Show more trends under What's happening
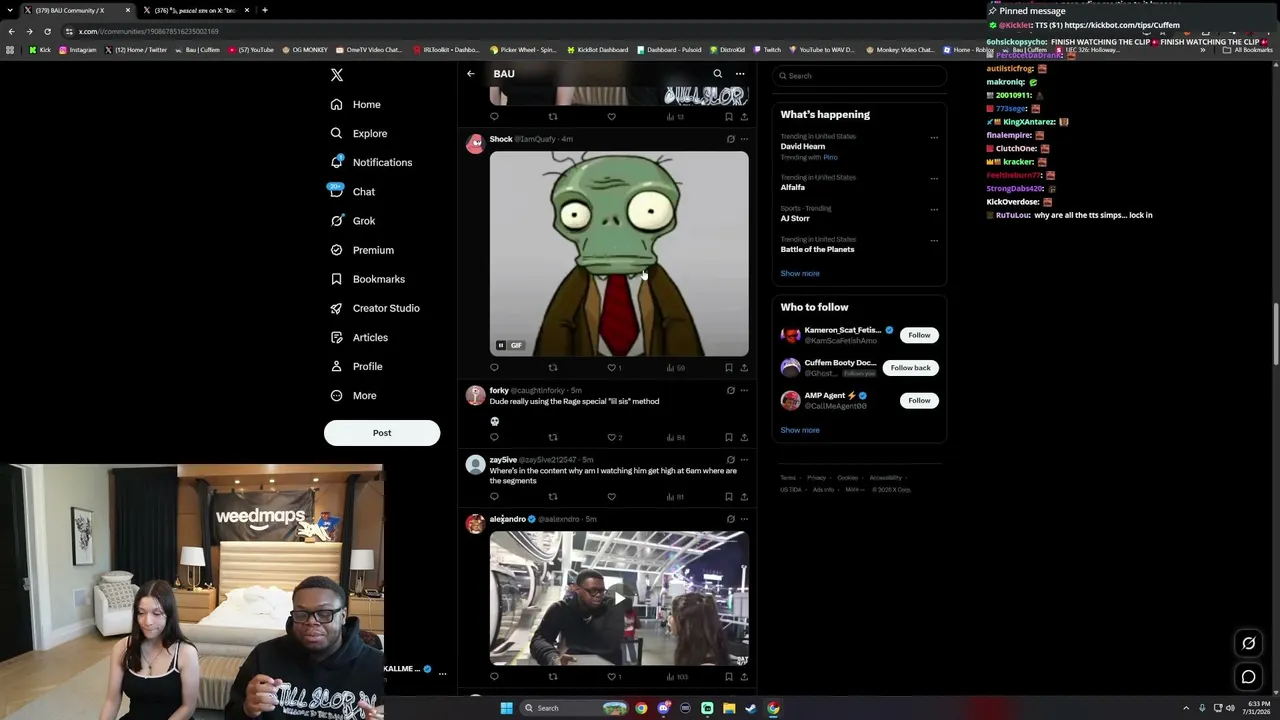 pos(800,273)
